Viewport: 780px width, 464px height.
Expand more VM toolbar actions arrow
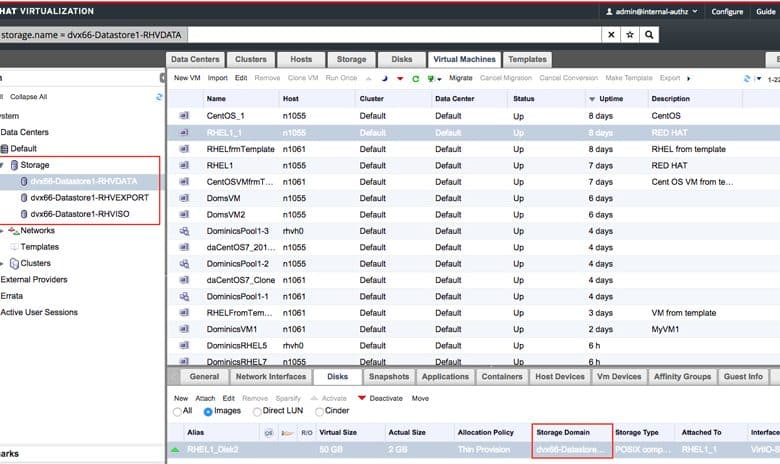click(688, 79)
